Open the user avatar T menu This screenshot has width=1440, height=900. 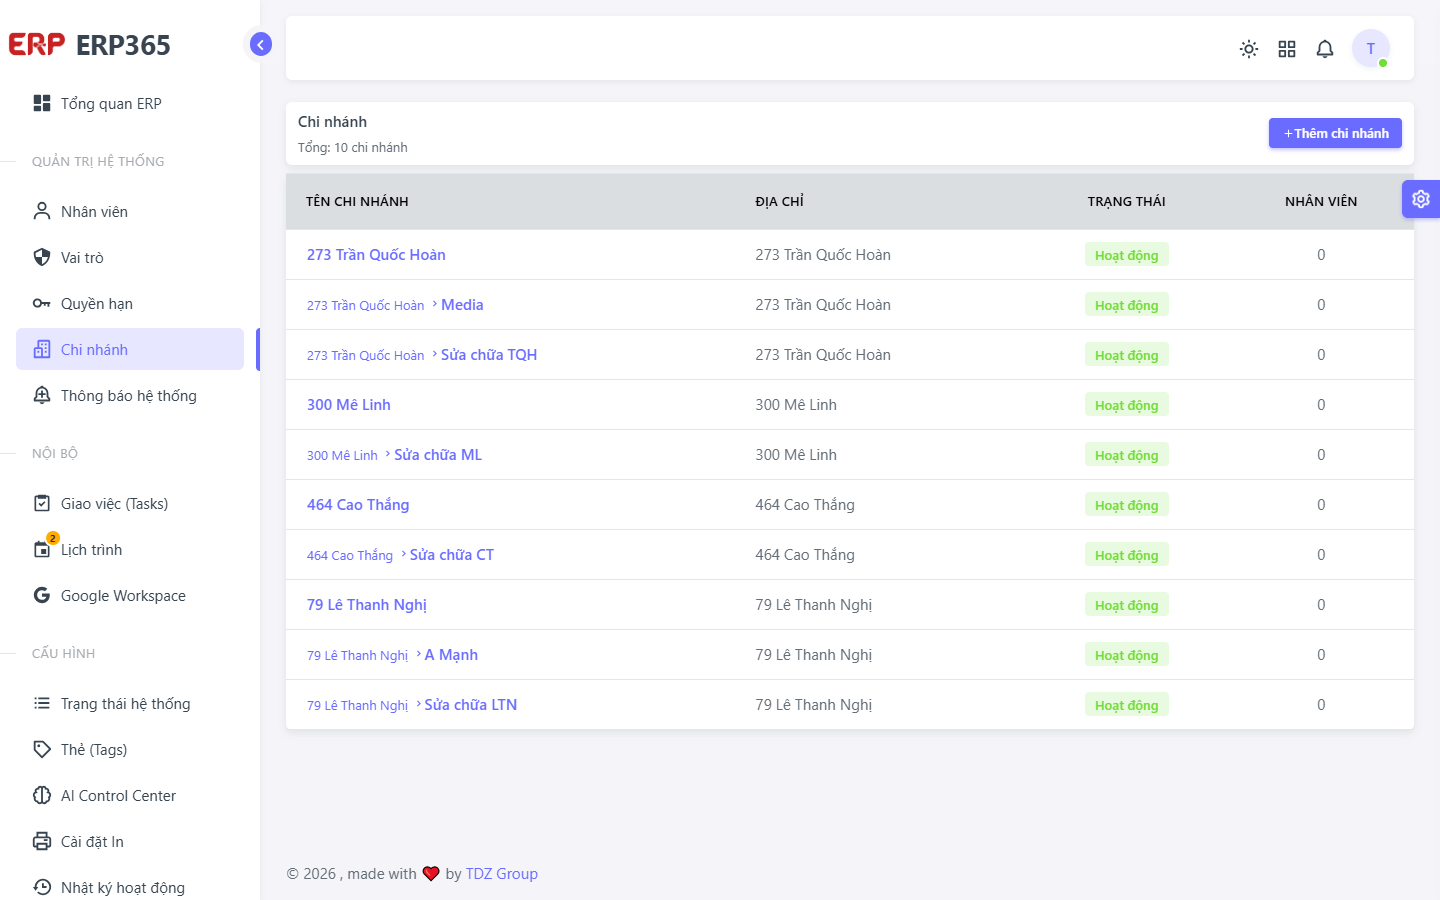[x=1371, y=48]
